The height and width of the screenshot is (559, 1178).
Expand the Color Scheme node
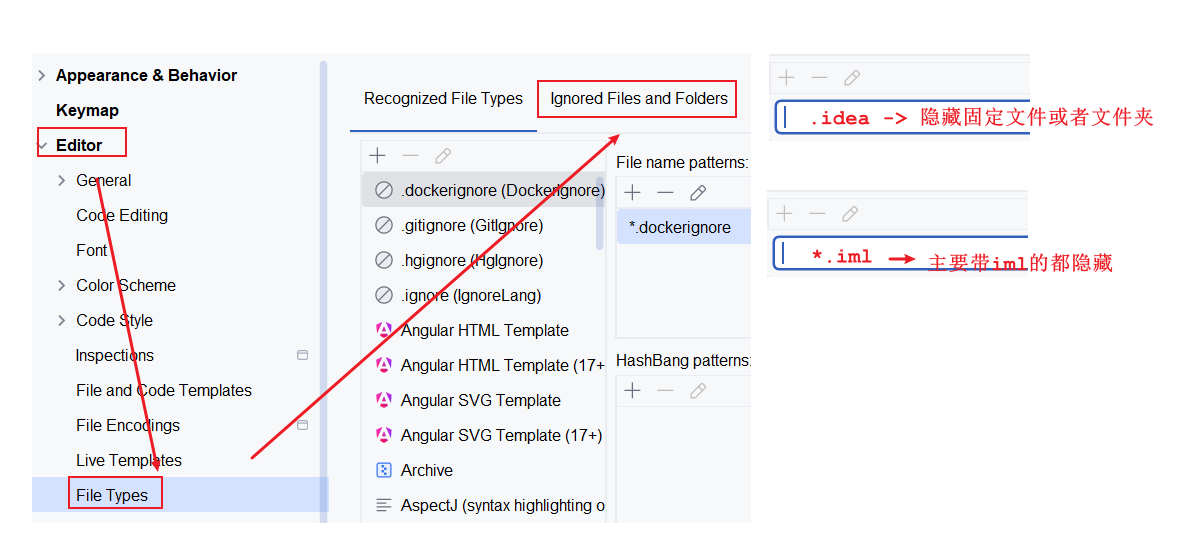click(x=62, y=286)
